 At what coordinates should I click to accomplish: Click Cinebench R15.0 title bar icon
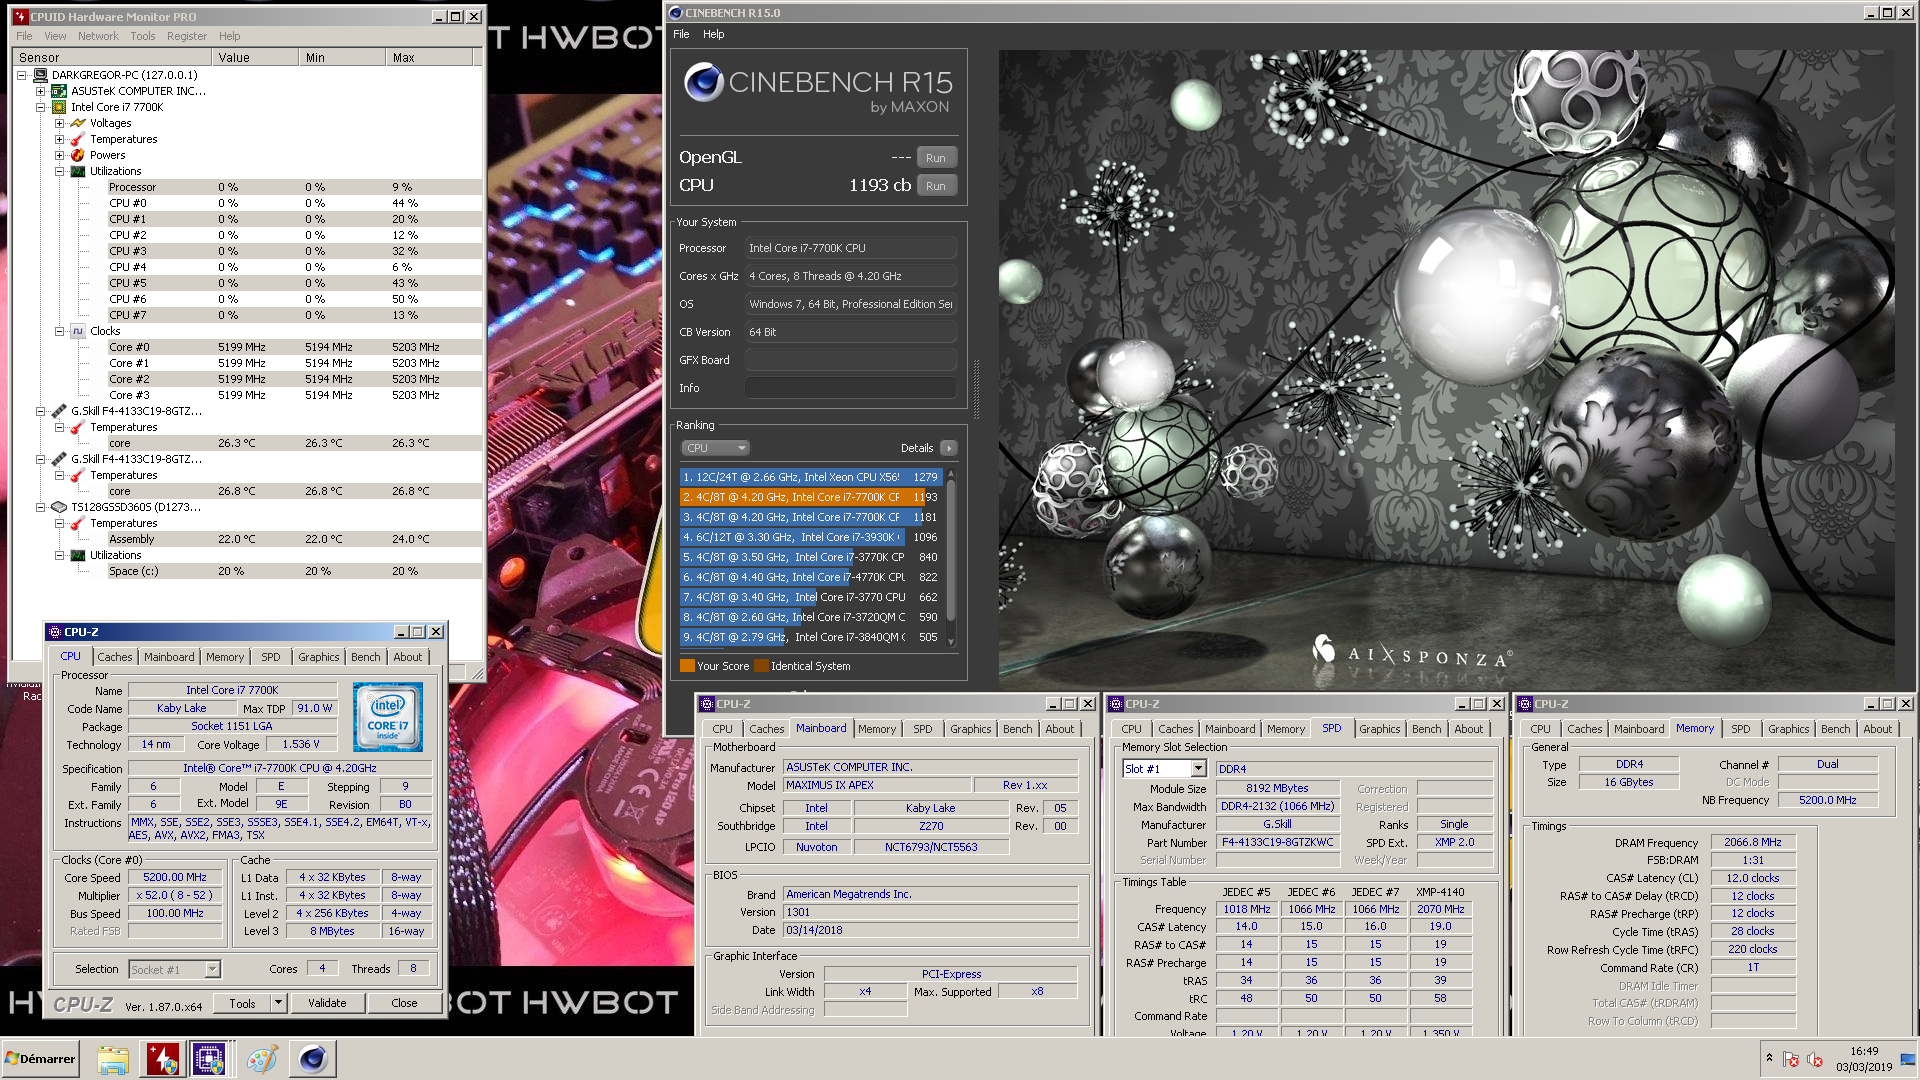(676, 13)
